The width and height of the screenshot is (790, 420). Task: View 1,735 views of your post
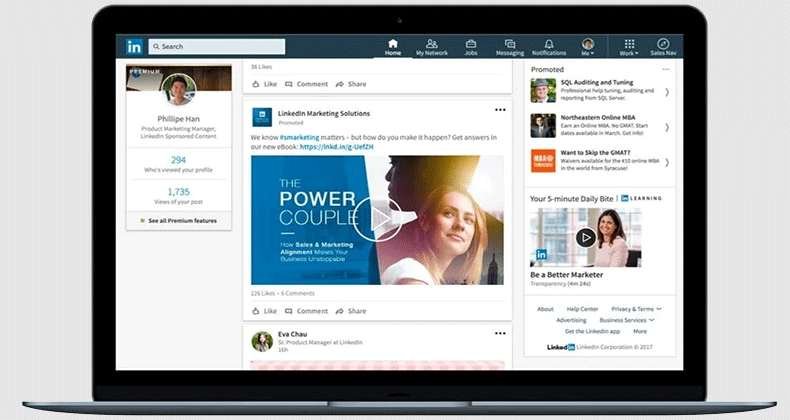(178, 196)
